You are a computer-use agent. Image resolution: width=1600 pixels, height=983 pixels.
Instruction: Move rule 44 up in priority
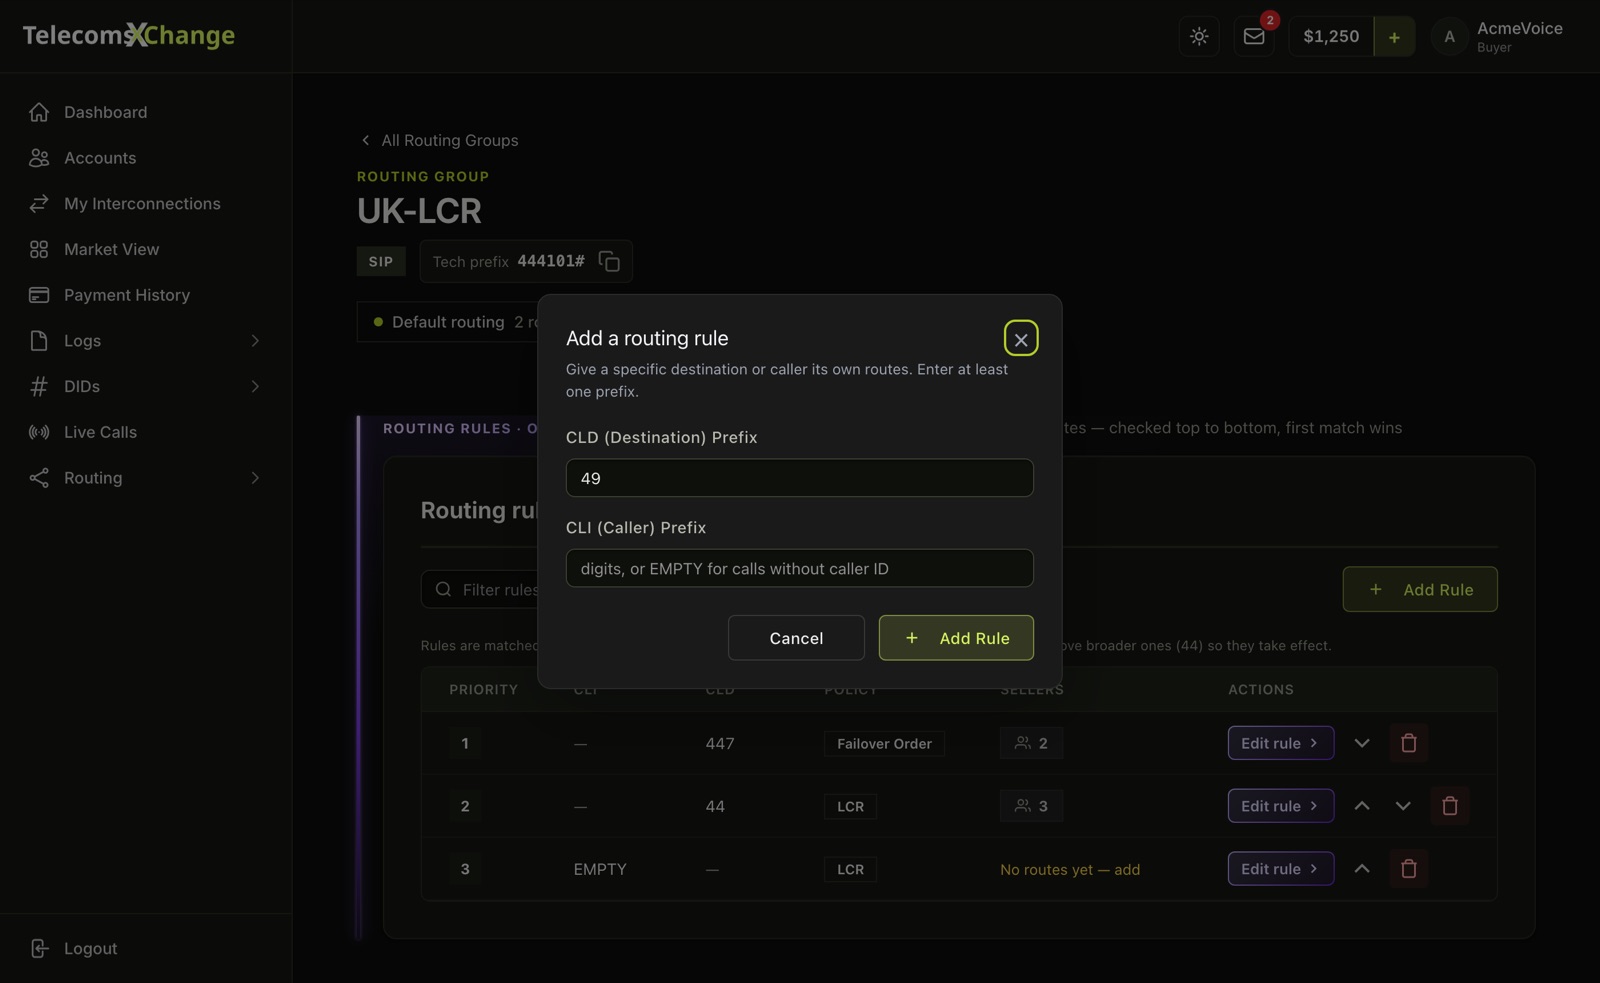pyautogui.click(x=1362, y=806)
